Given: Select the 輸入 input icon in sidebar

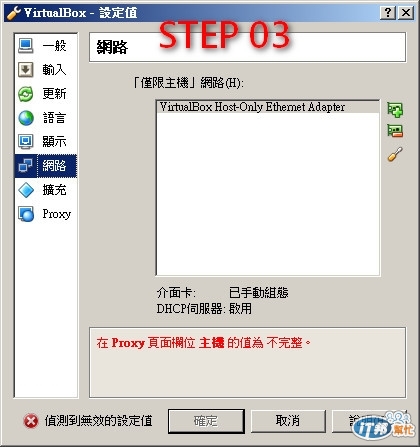Looking at the screenshot, I should (x=26, y=70).
